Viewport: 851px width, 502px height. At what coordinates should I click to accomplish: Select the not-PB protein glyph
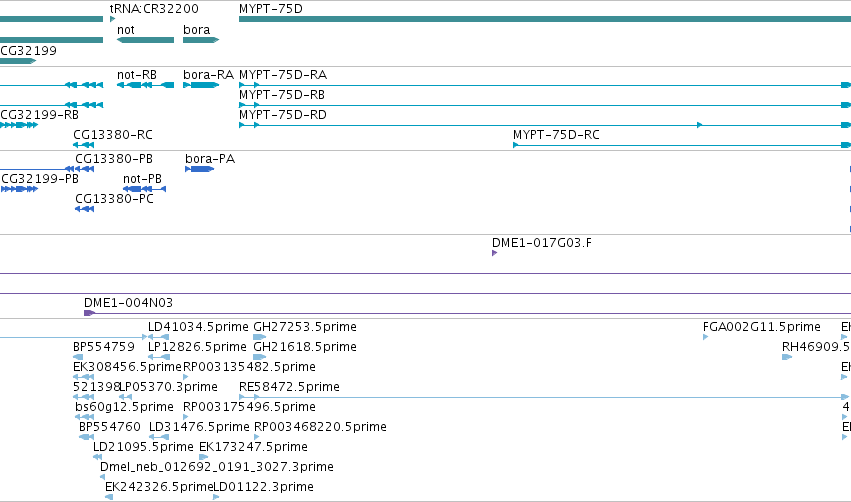click(x=144, y=189)
